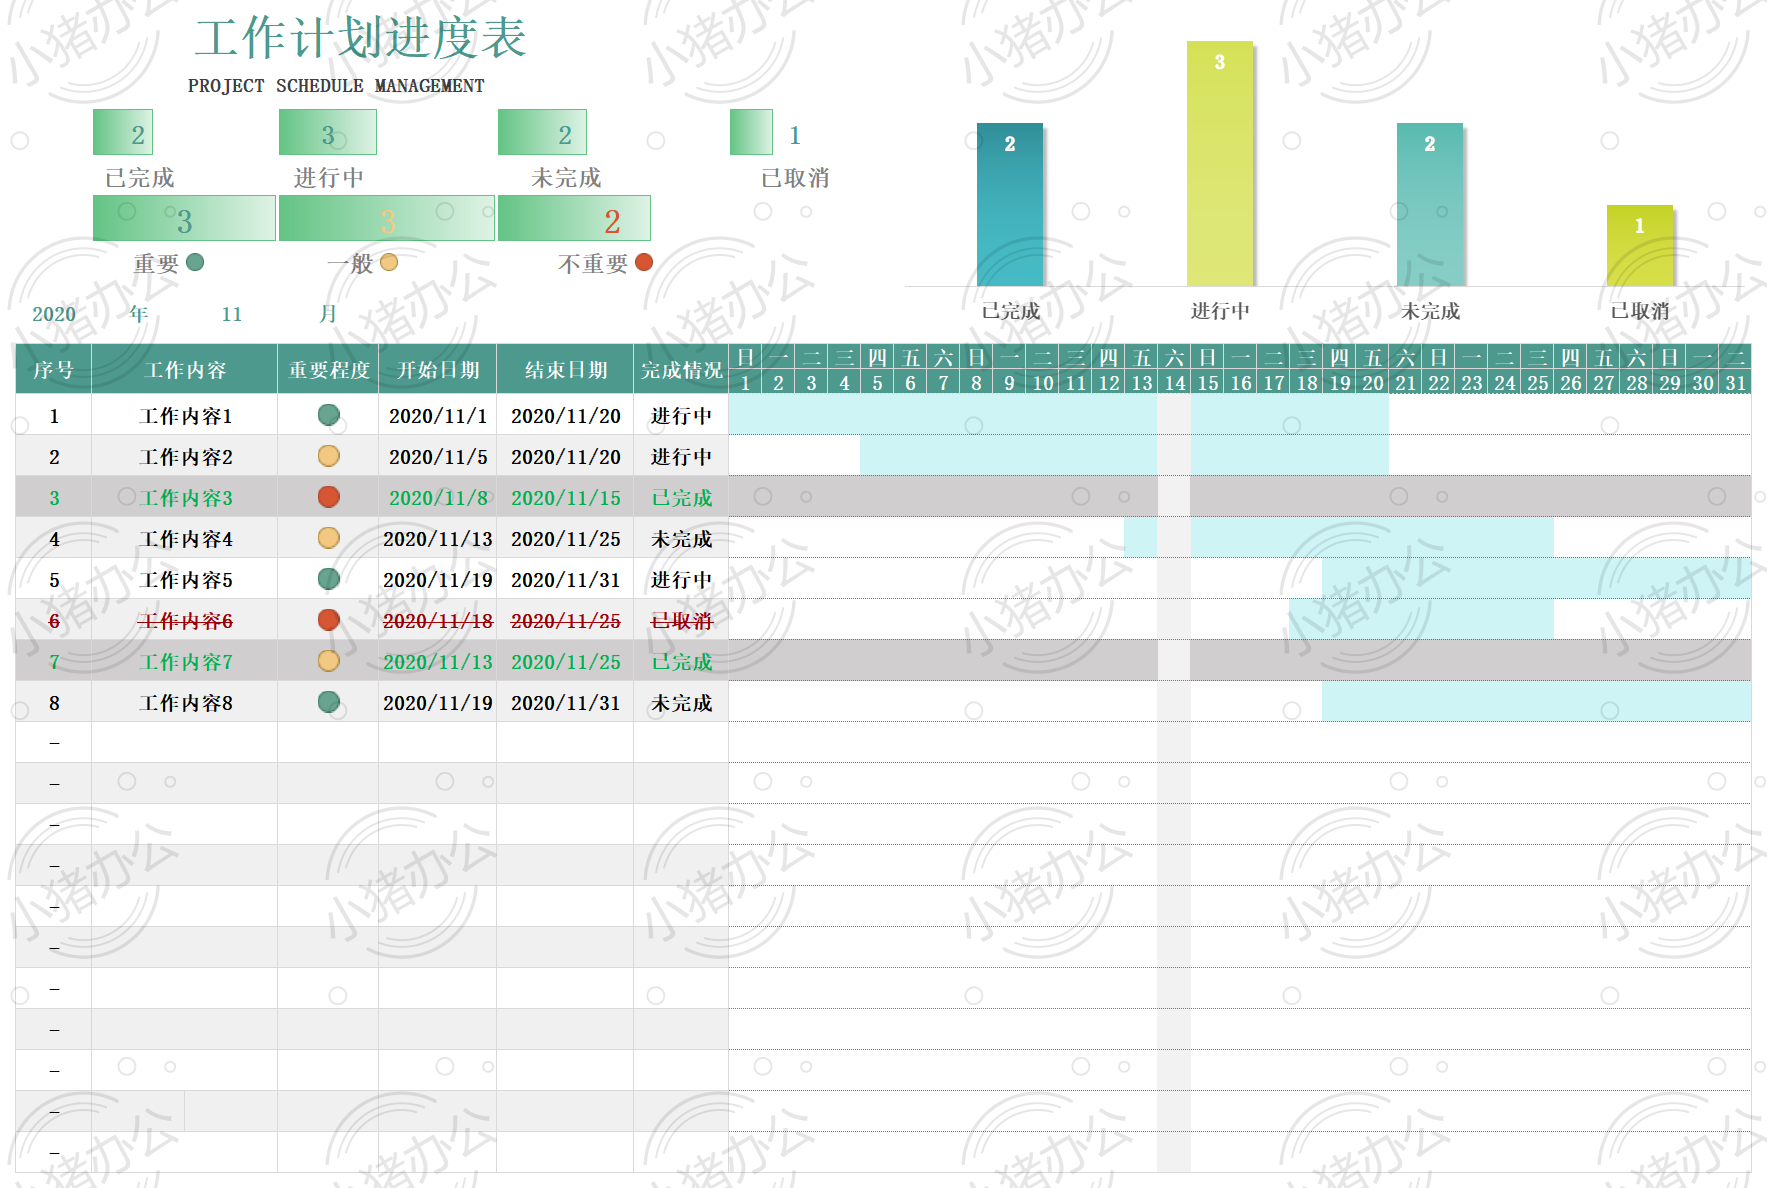Click the 结束日期 column header

tap(565, 369)
